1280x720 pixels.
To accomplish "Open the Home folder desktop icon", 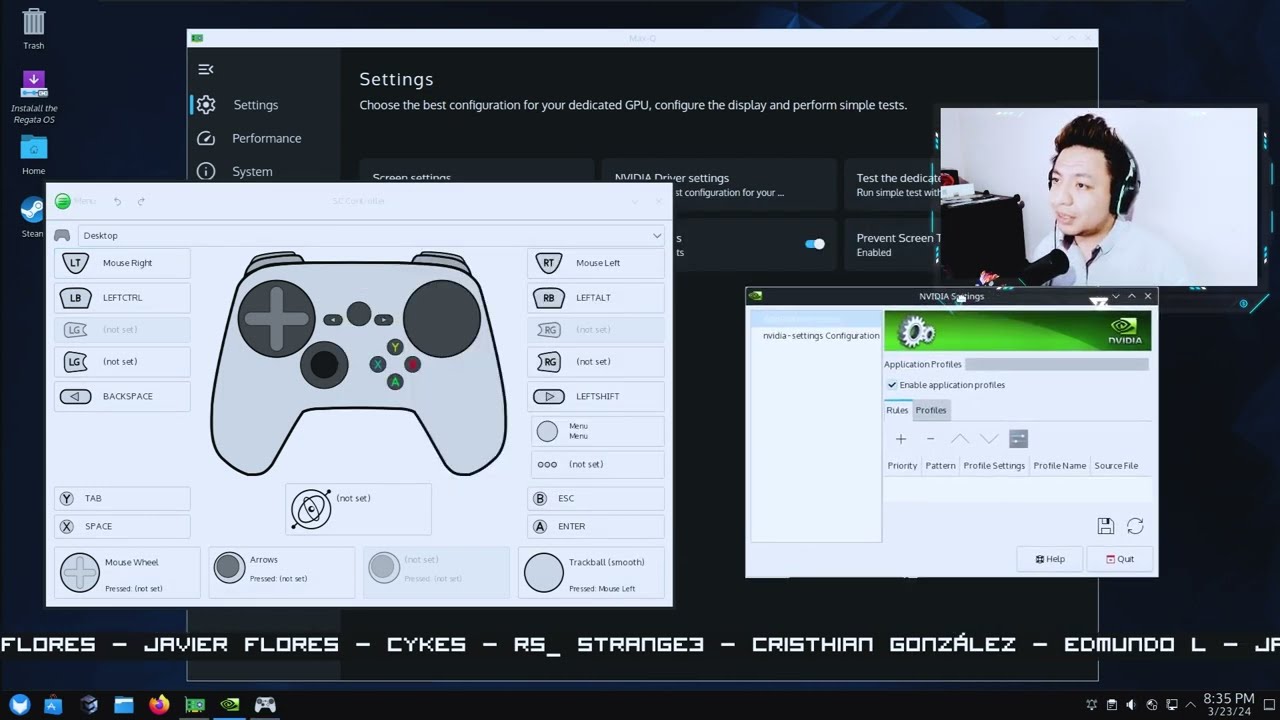I will click(x=33, y=155).
